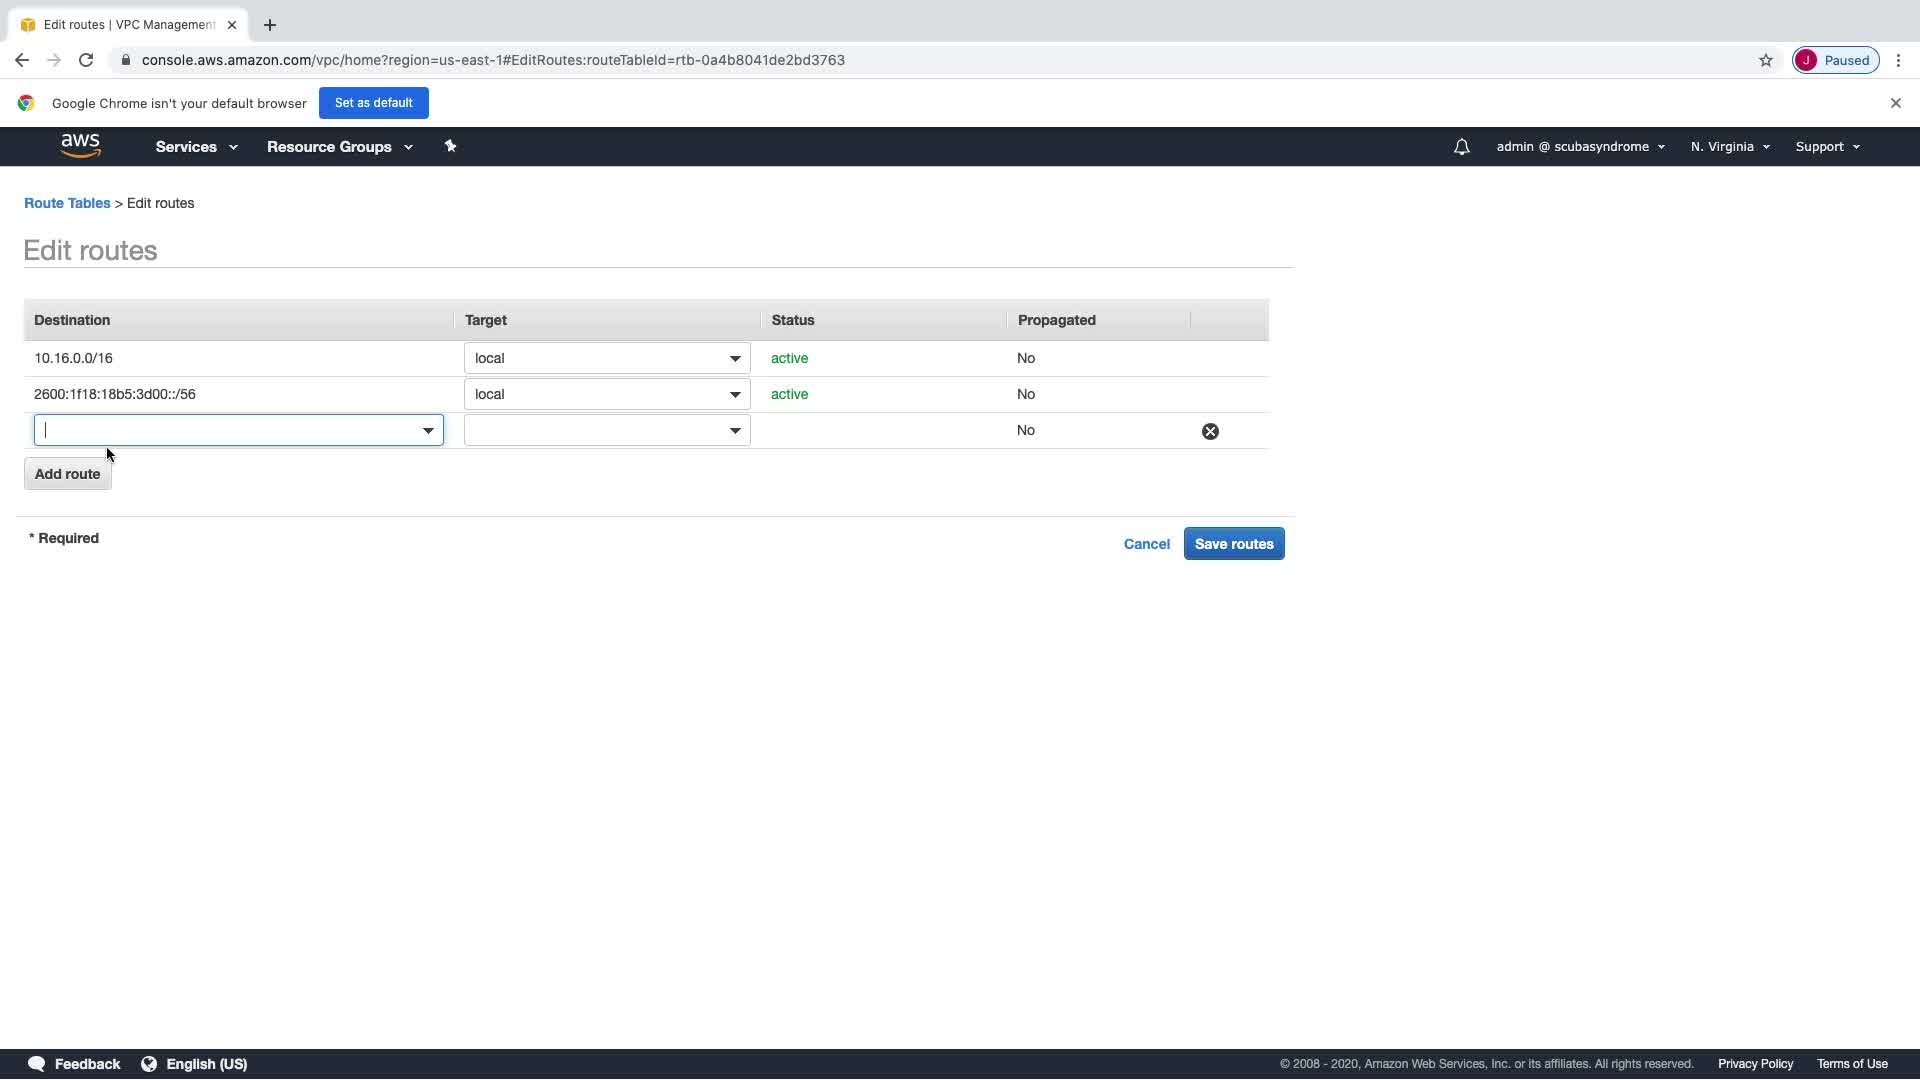Bookmark this page with star icon
The height and width of the screenshot is (1080, 1920).
(x=1765, y=60)
